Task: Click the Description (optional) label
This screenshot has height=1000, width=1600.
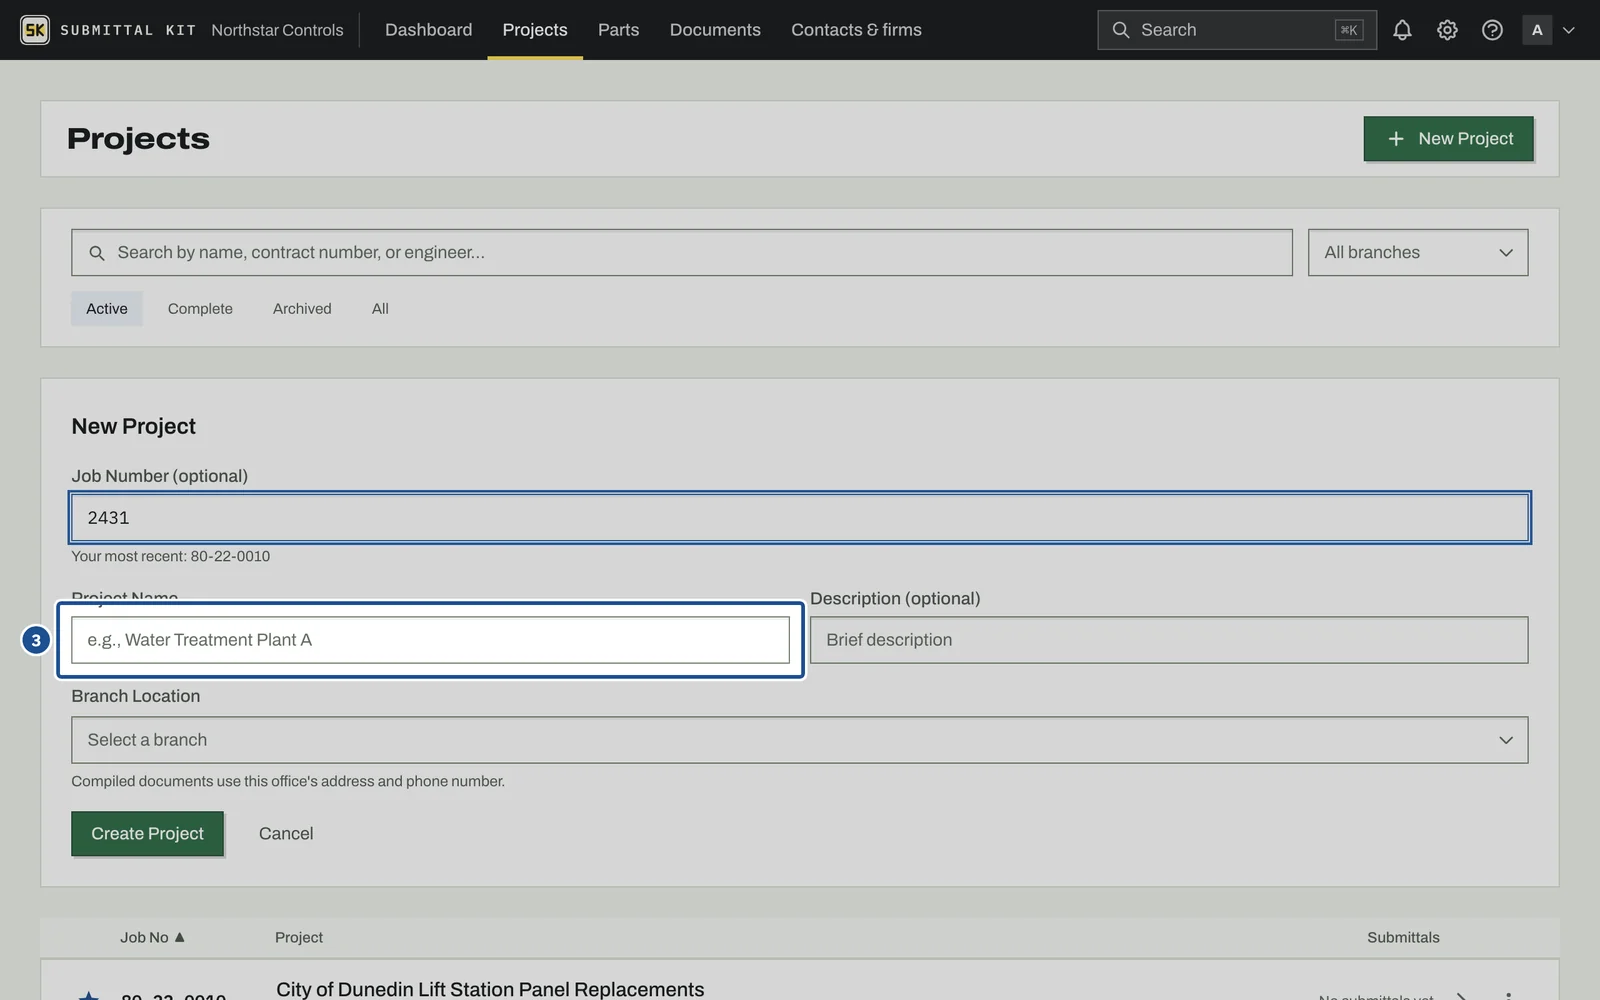Action: pos(895,598)
